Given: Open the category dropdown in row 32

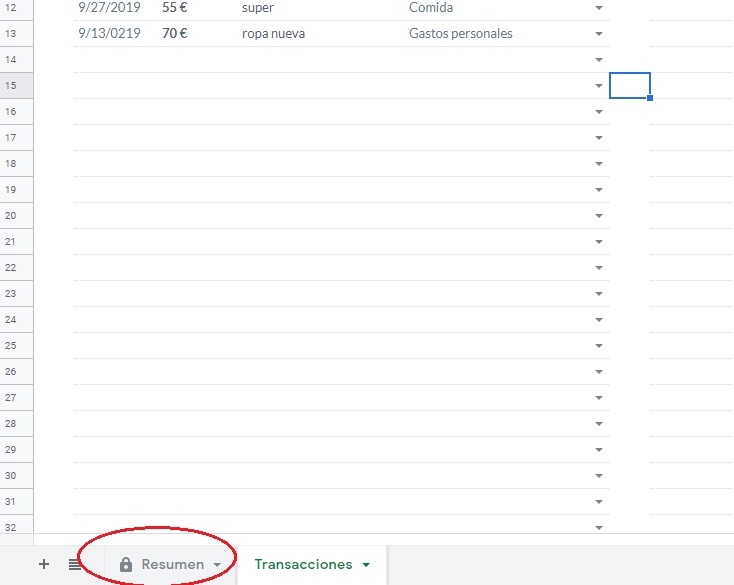Looking at the screenshot, I should click(598, 527).
